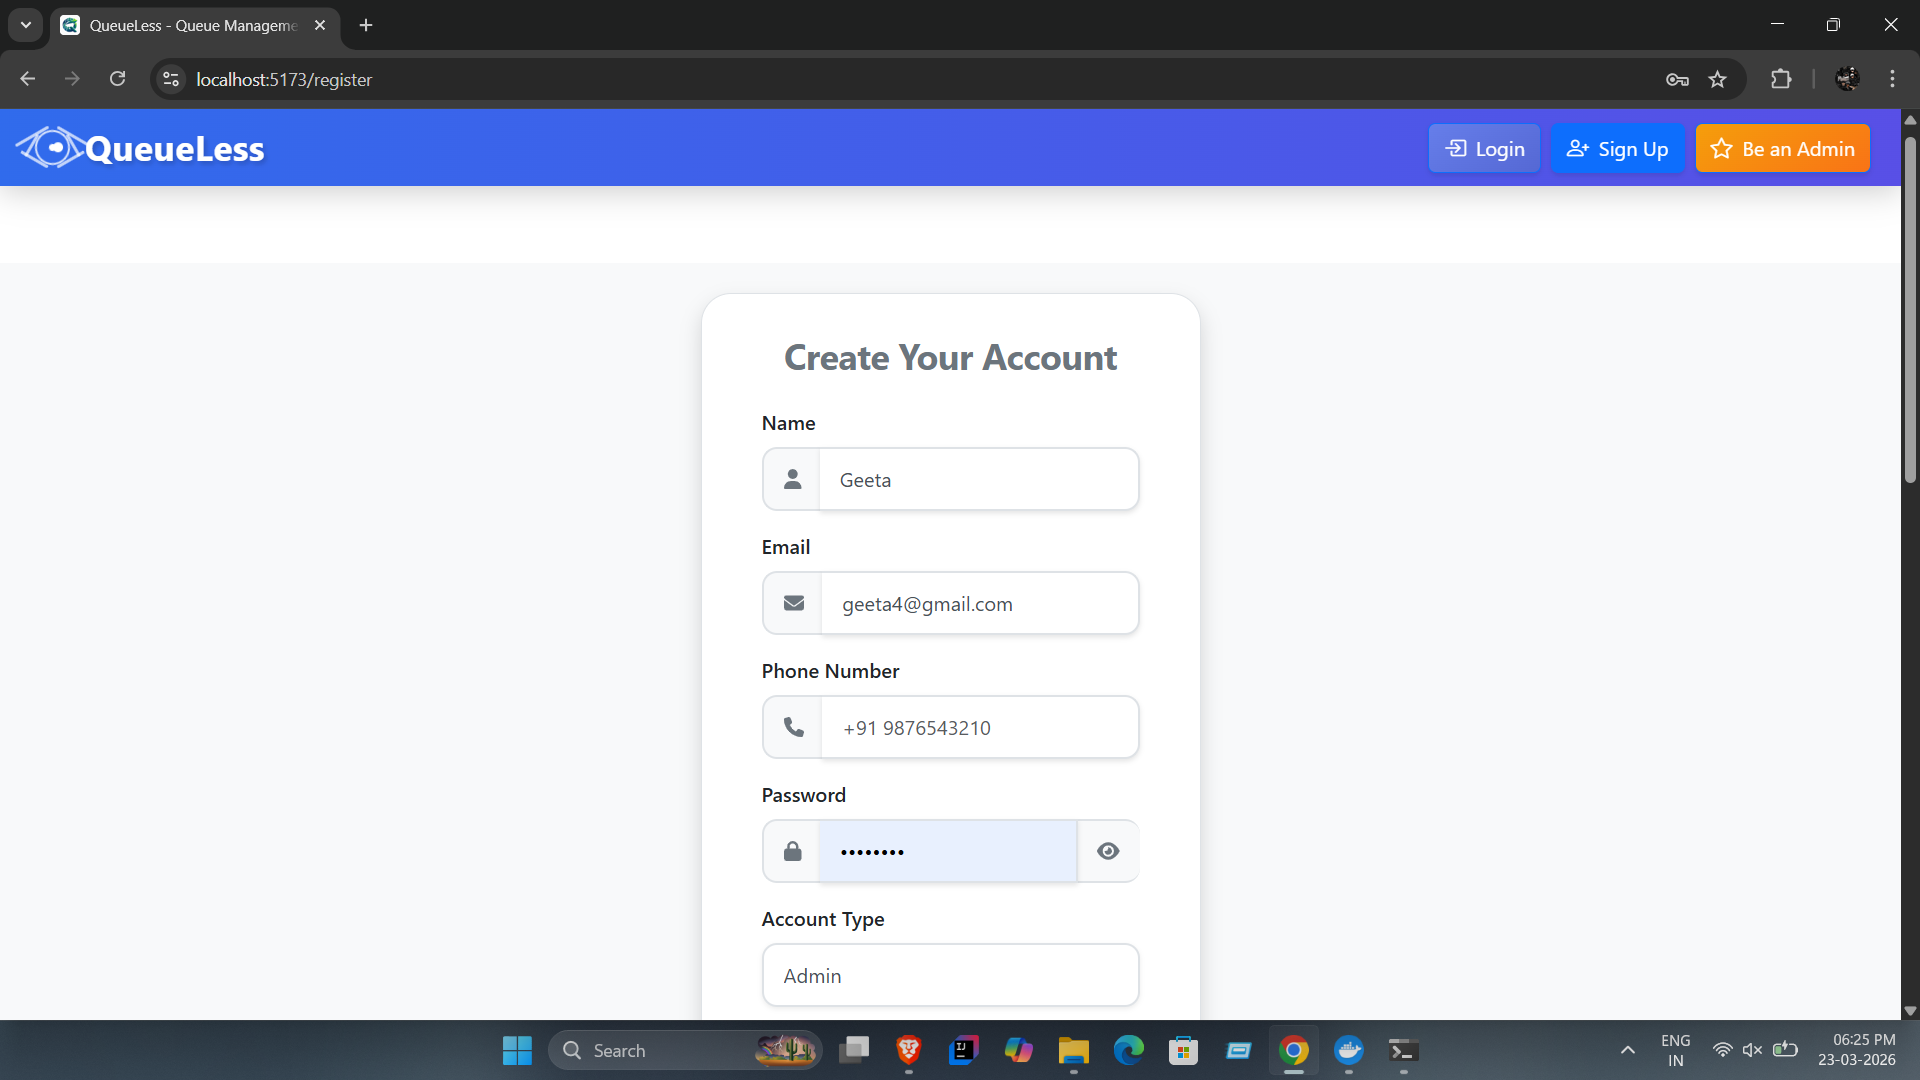Open the Chrome profile avatar

[x=1847, y=79]
